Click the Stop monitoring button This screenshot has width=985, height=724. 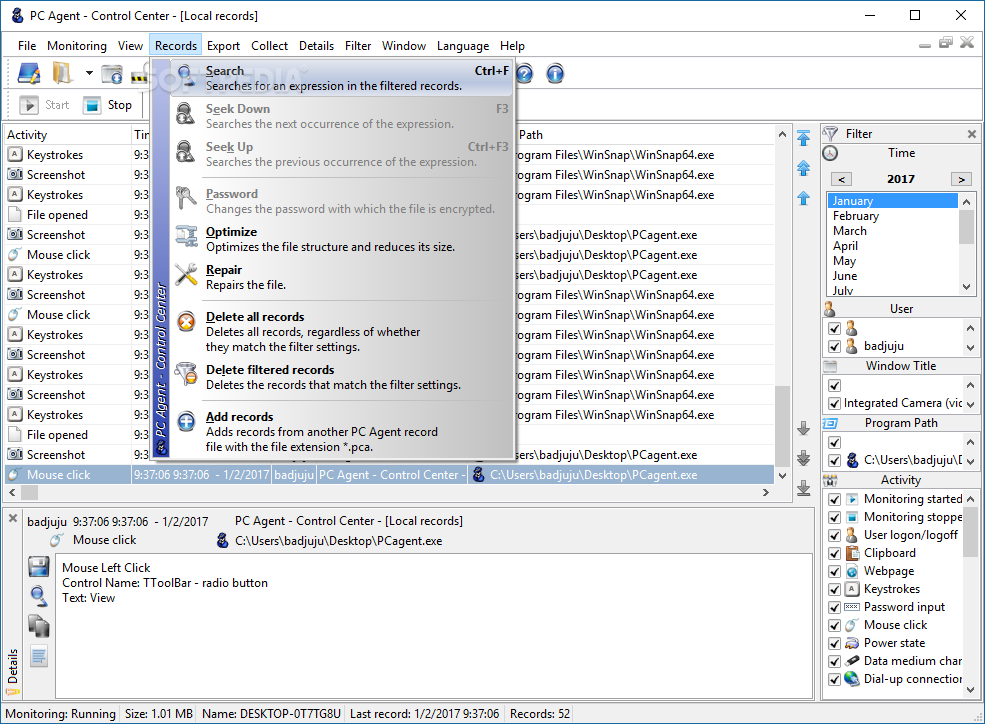coord(107,105)
